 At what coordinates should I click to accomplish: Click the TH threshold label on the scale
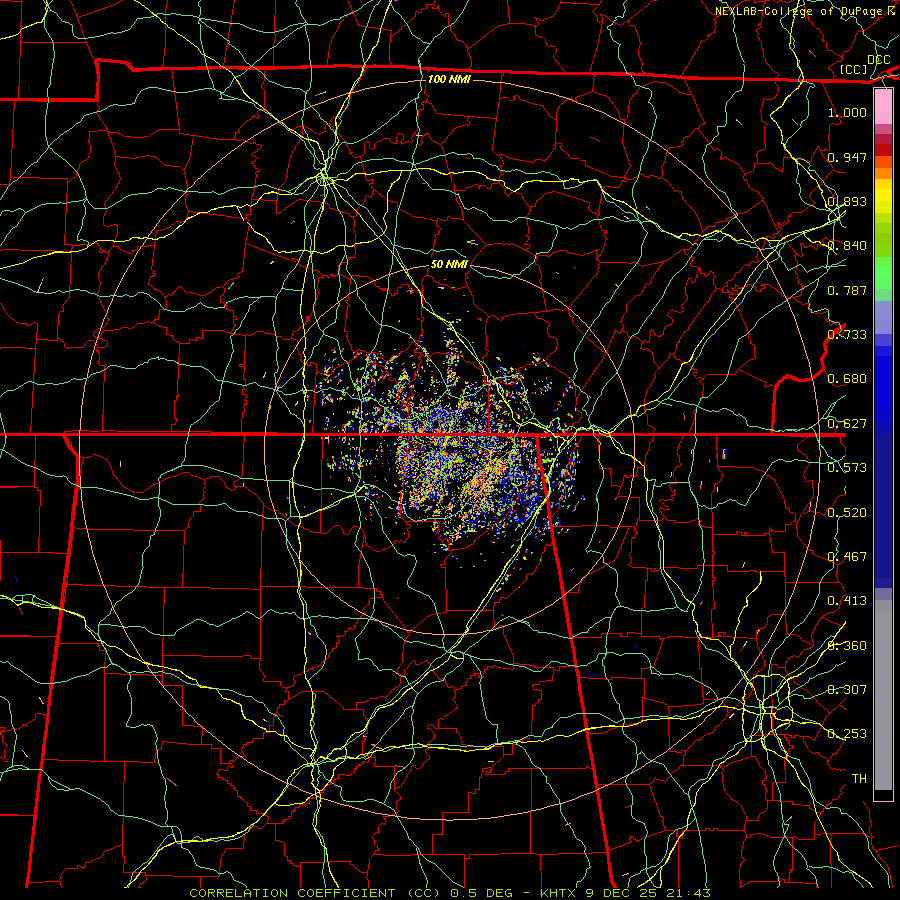click(x=859, y=779)
